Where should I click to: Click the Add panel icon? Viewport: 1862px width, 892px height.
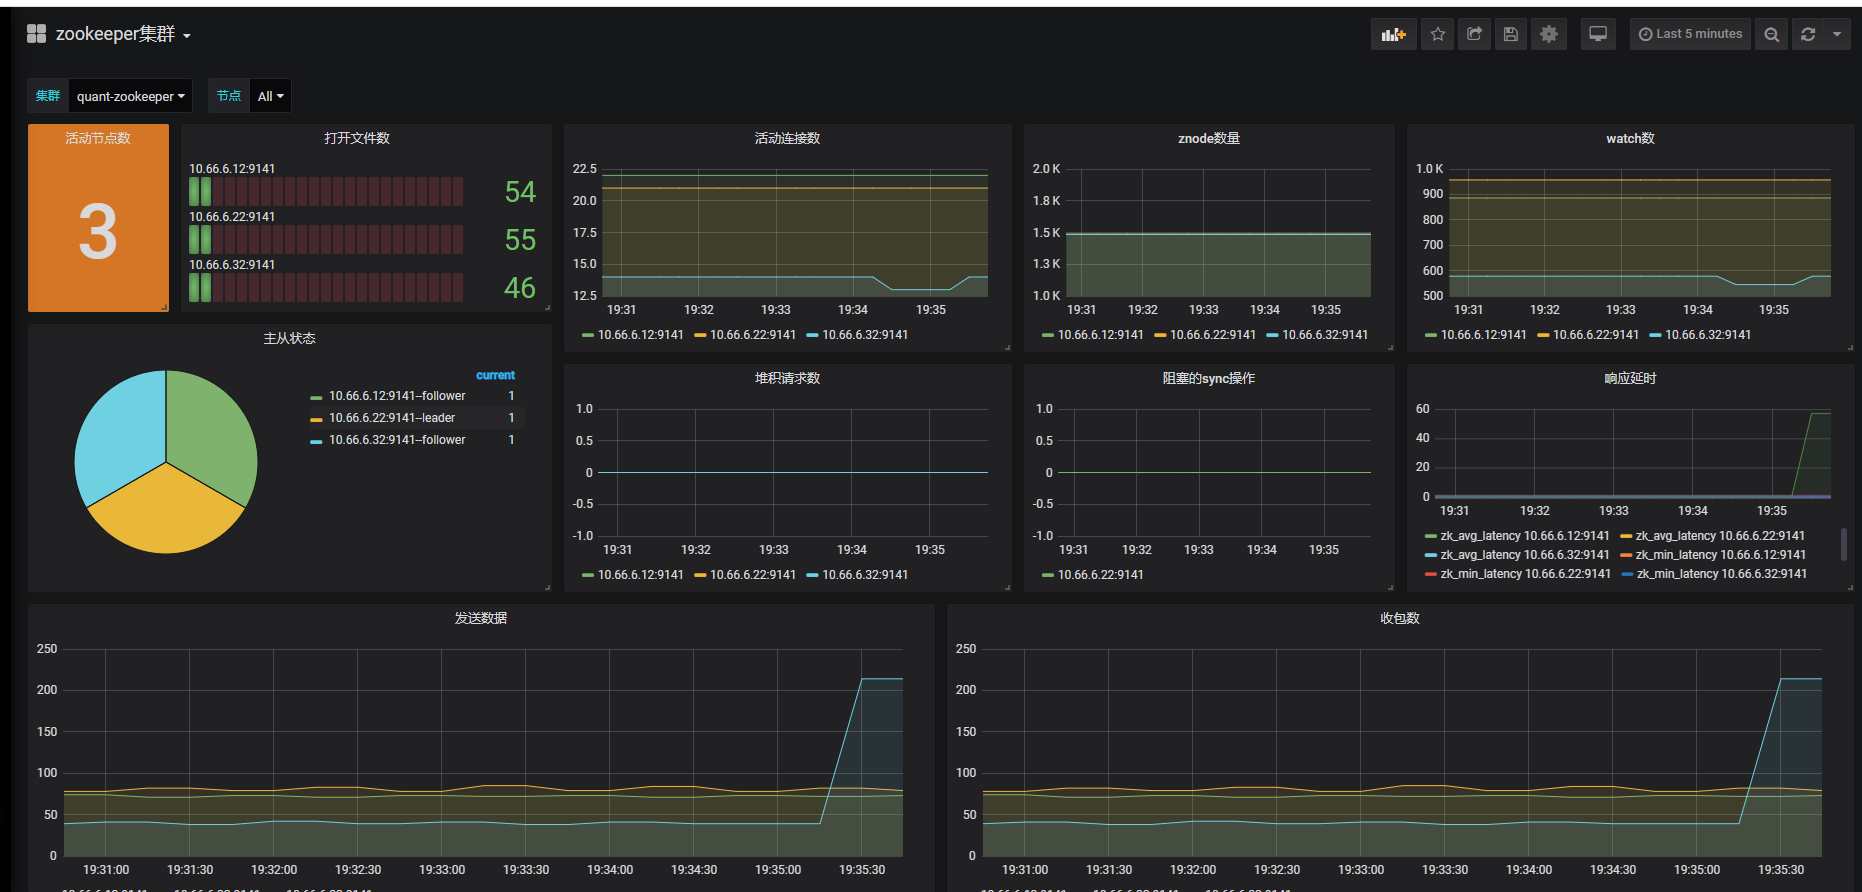point(1393,34)
